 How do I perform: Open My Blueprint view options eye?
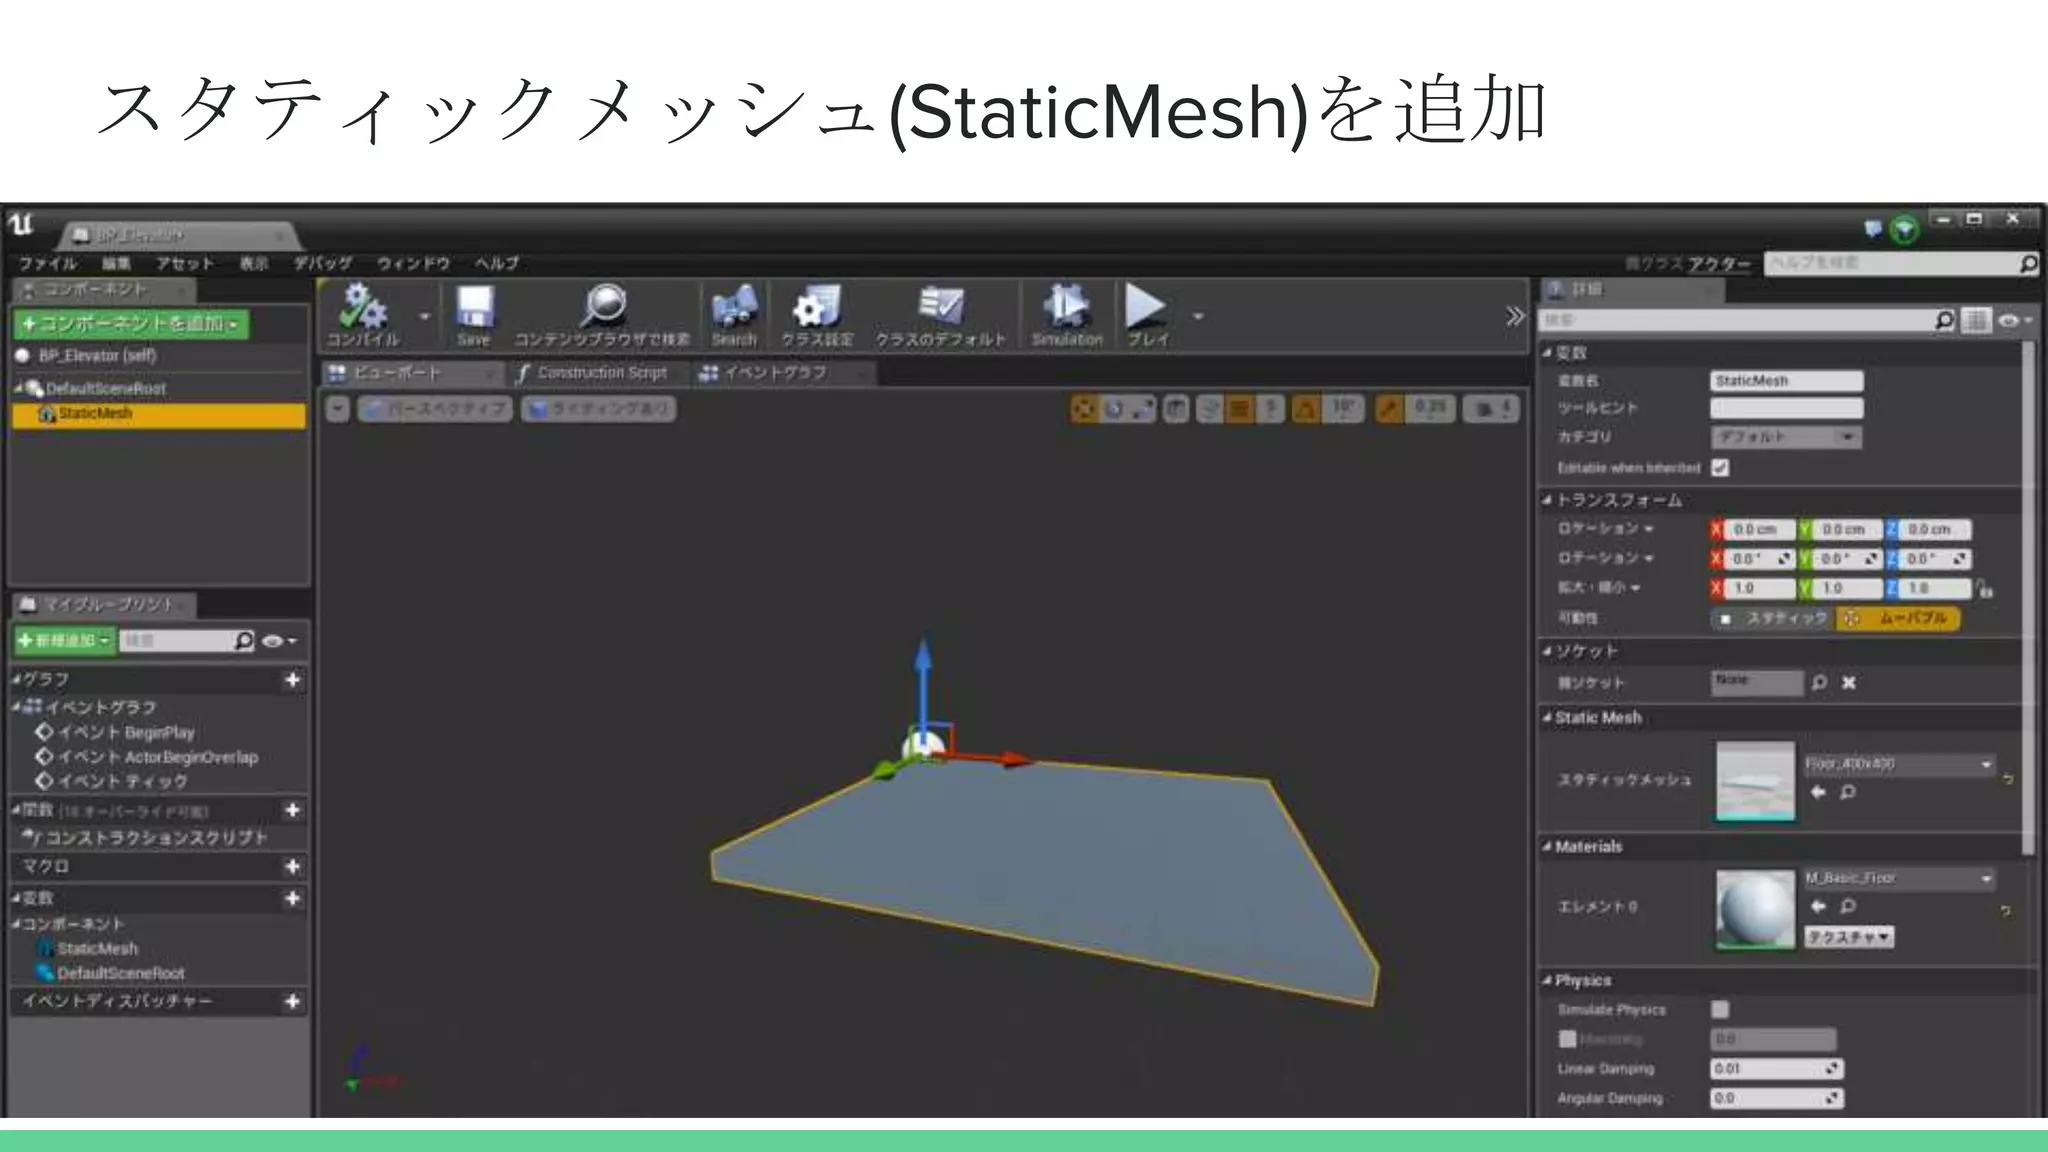(278, 641)
